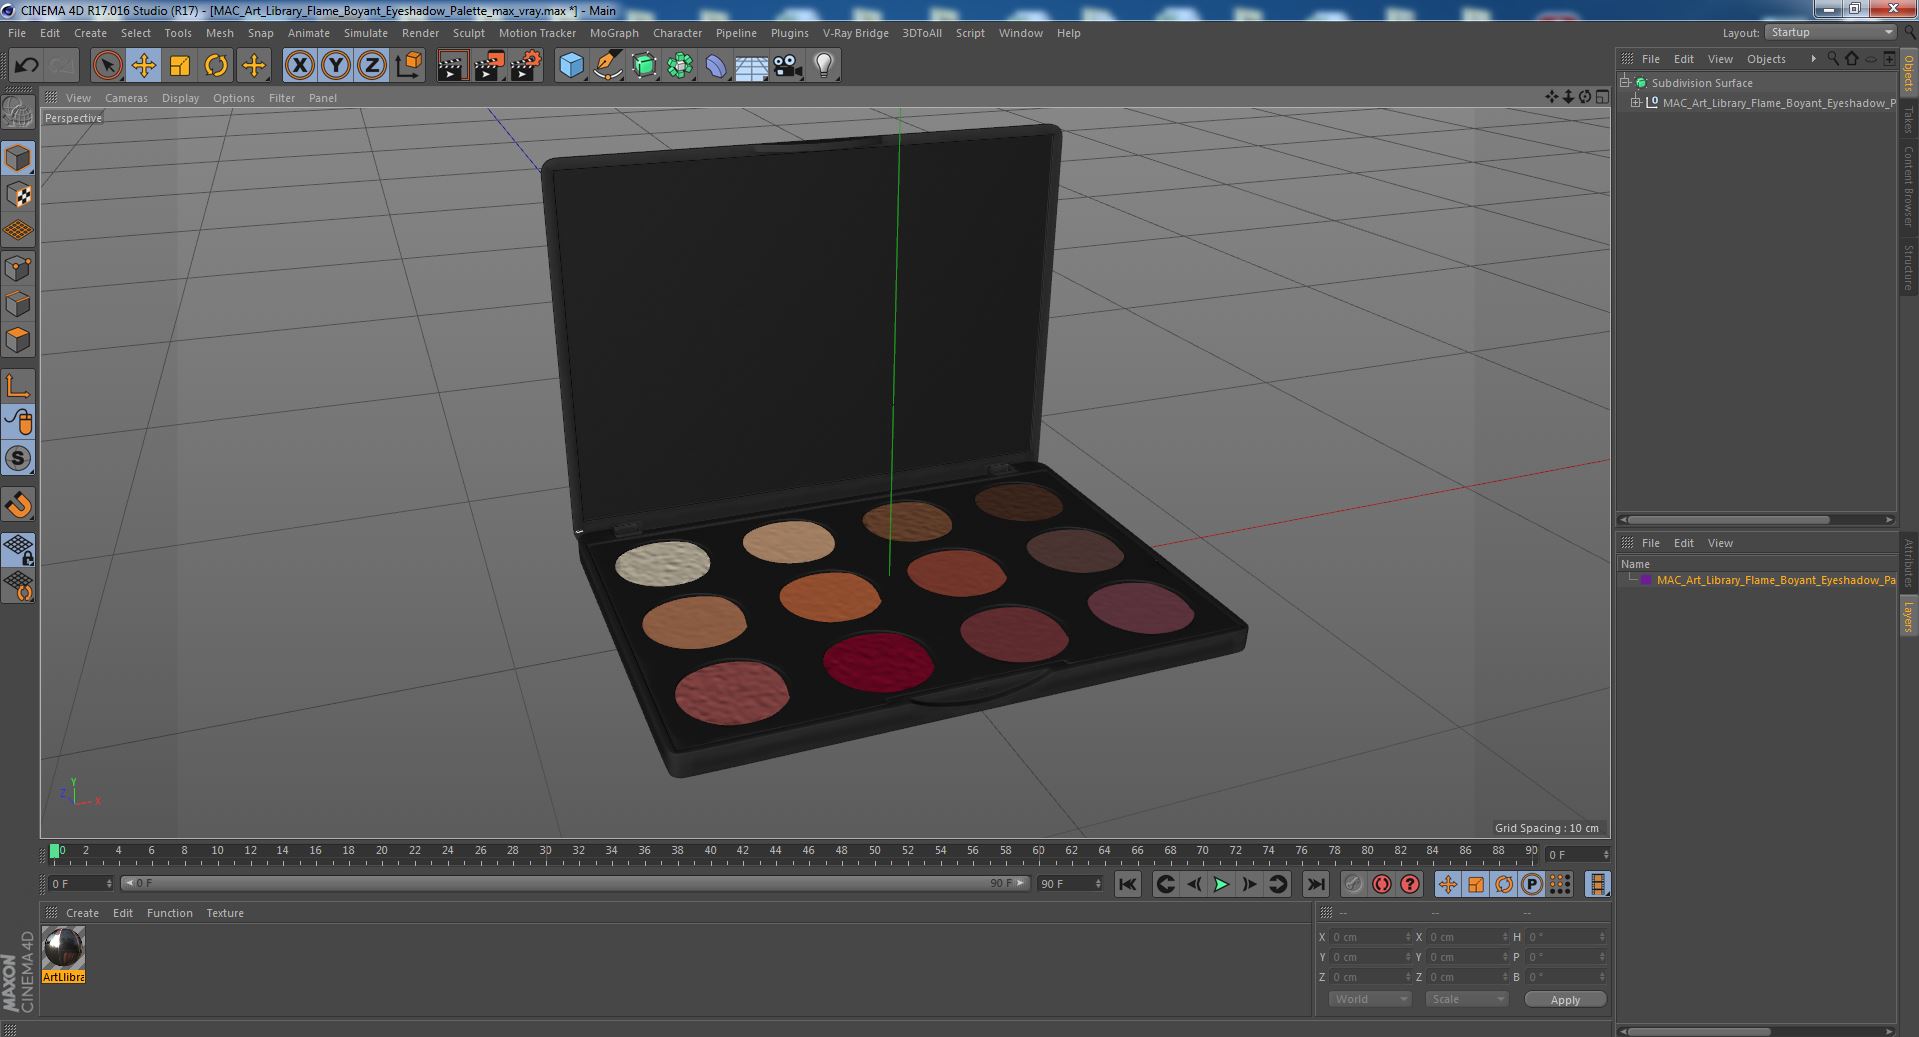Open Material manager Texture menu

pos(225,913)
